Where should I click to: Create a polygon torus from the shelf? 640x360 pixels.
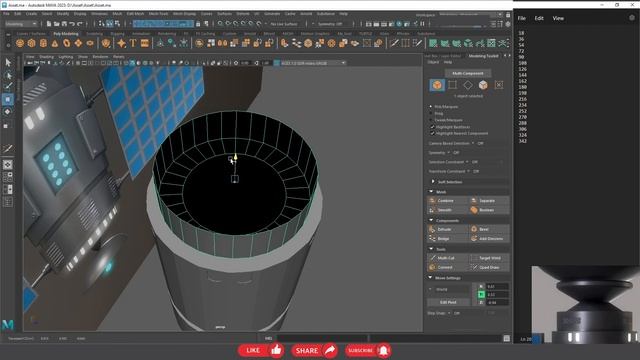pyautogui.click(x=67, y=43)
